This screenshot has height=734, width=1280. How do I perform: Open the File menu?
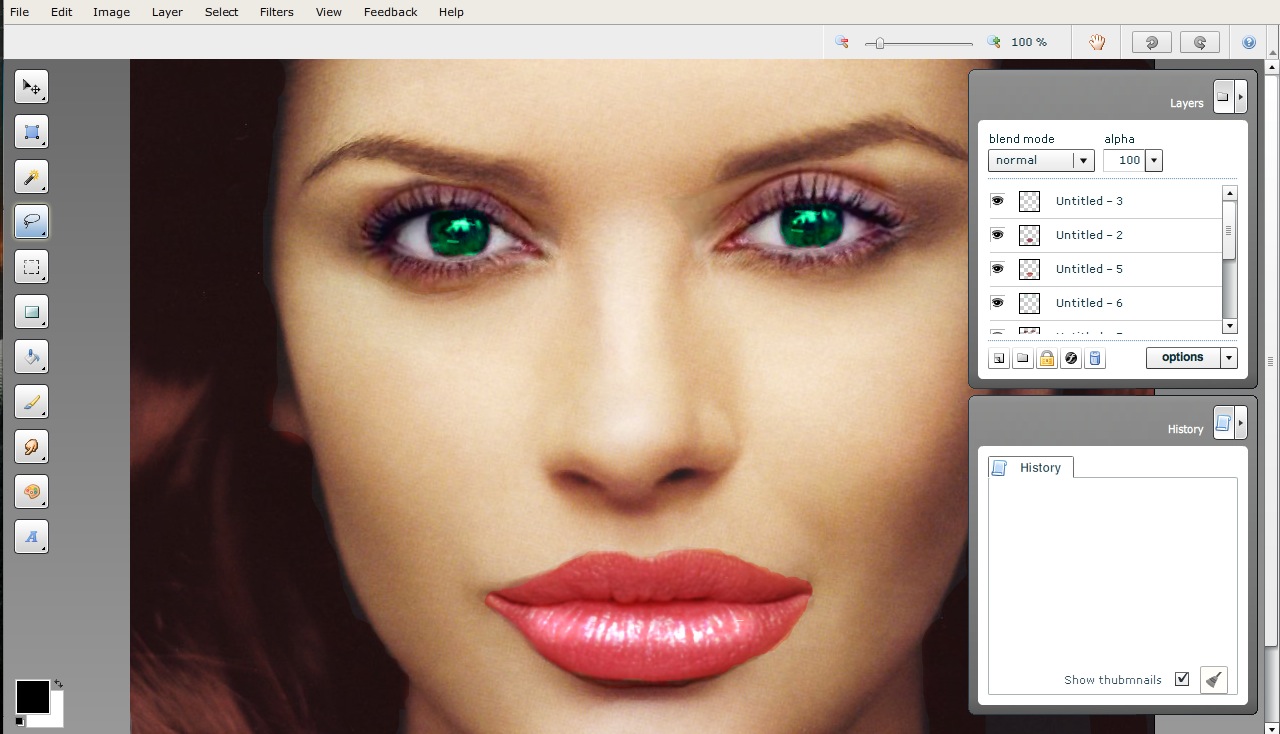point(19,12)
